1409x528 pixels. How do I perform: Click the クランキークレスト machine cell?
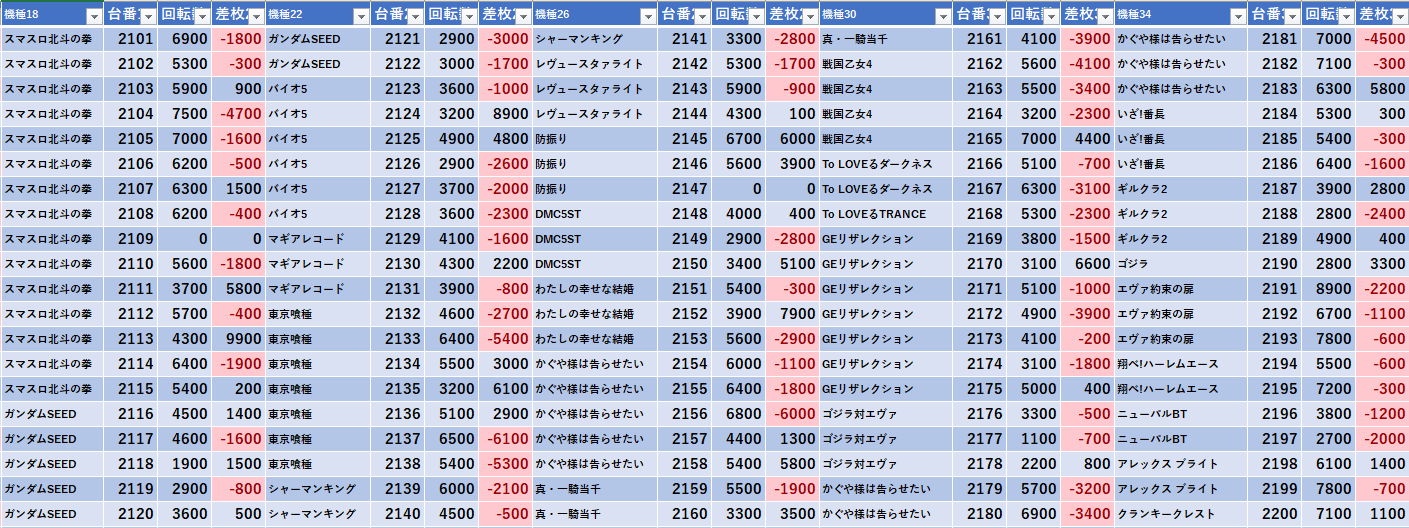[x=1181, y=514]
